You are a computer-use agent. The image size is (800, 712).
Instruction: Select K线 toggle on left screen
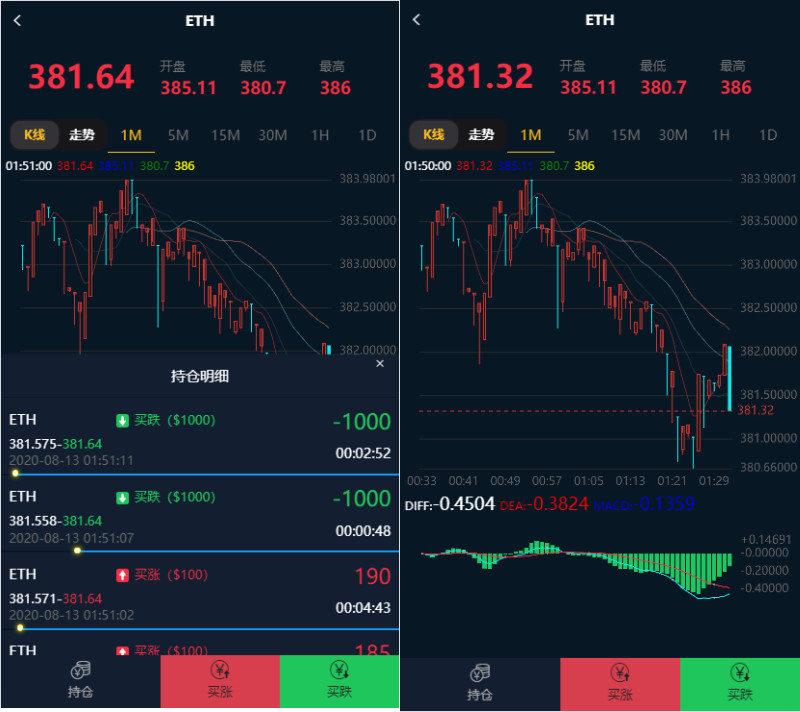tap(34, 135)
